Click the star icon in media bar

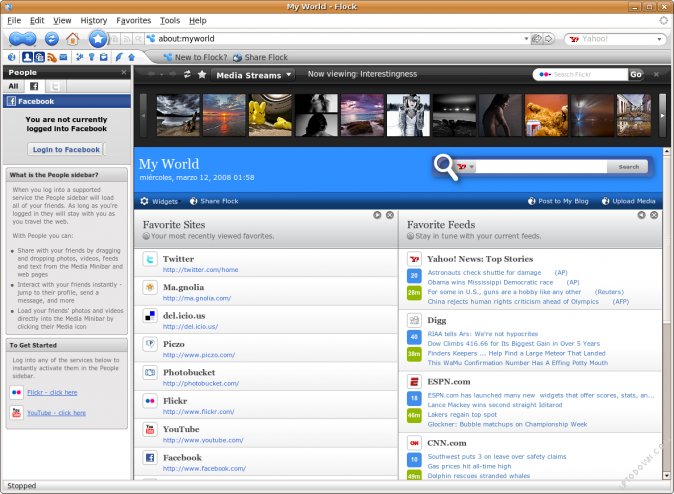201,74
